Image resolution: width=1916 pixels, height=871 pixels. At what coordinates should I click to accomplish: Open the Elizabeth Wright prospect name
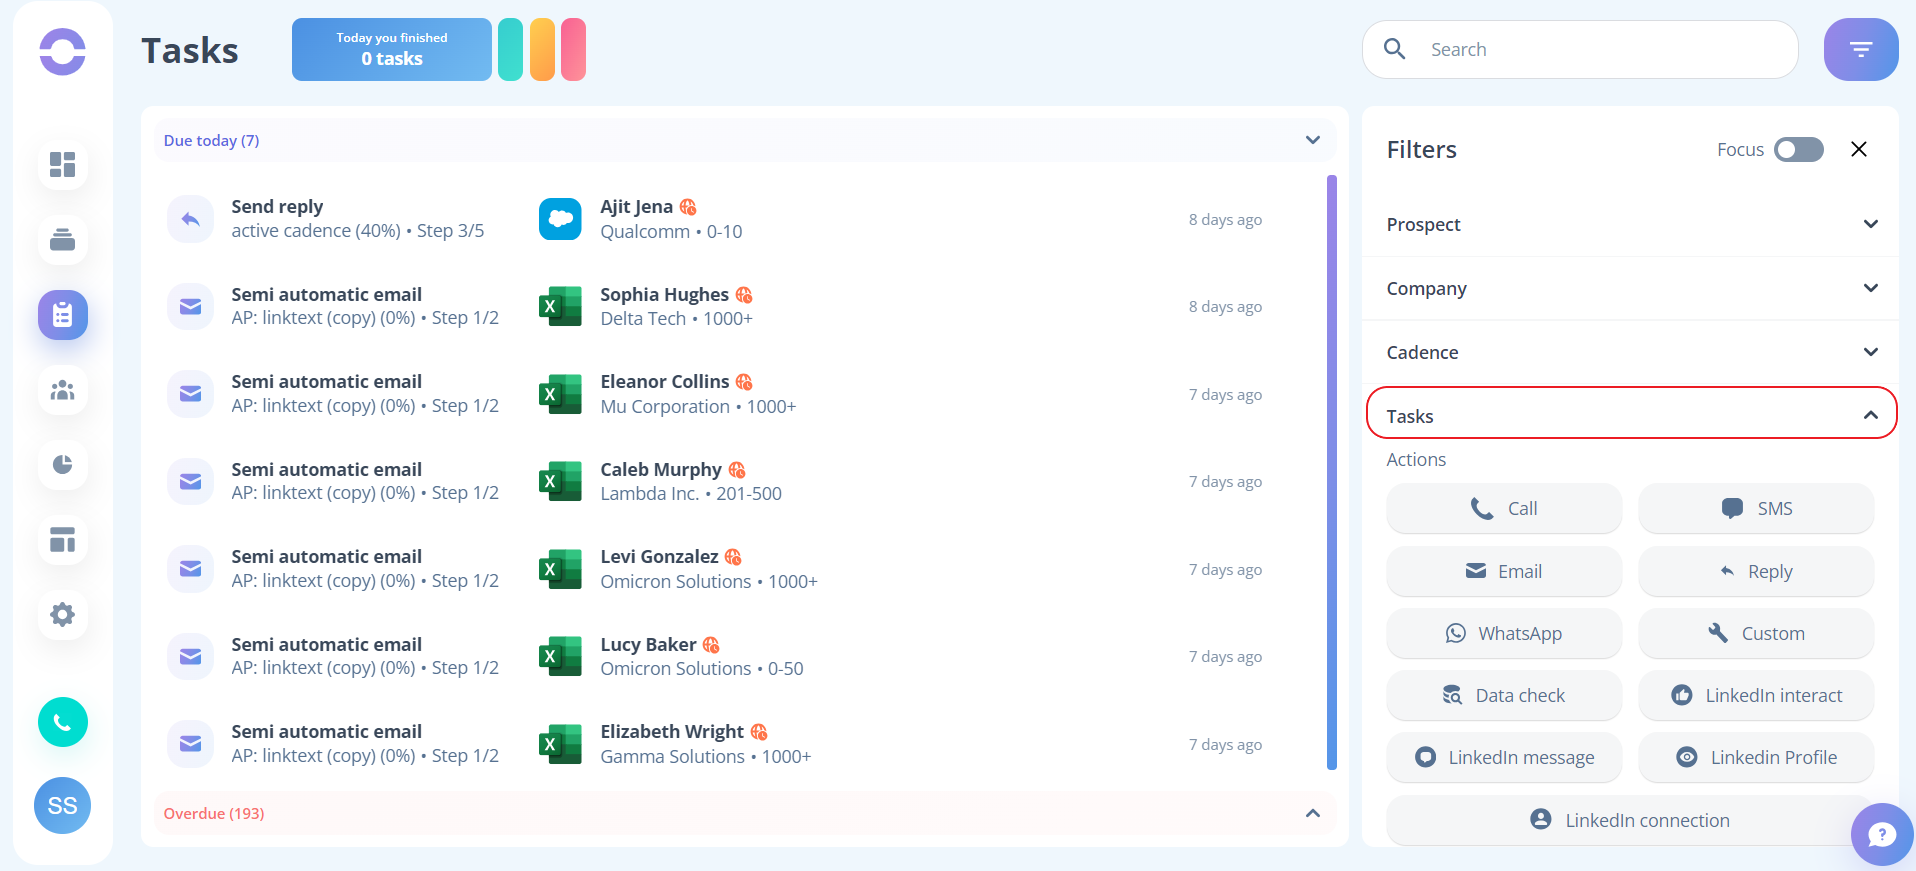point(672,732)
